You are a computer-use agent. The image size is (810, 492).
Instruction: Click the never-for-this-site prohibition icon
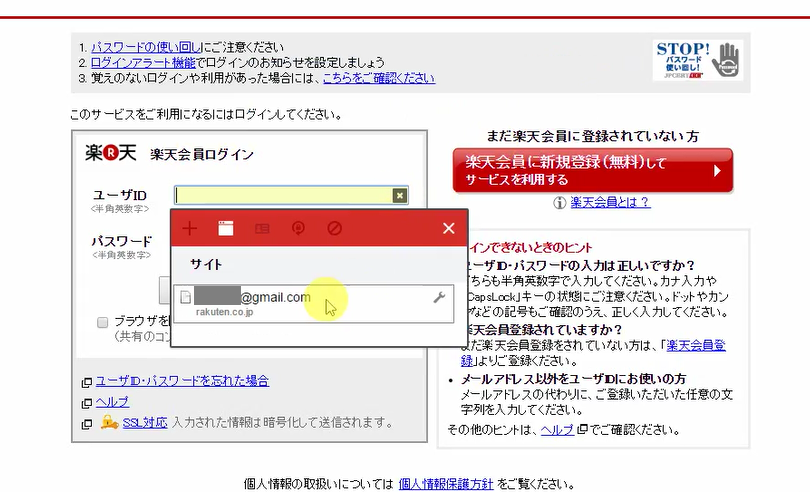[x=335, y=228]
